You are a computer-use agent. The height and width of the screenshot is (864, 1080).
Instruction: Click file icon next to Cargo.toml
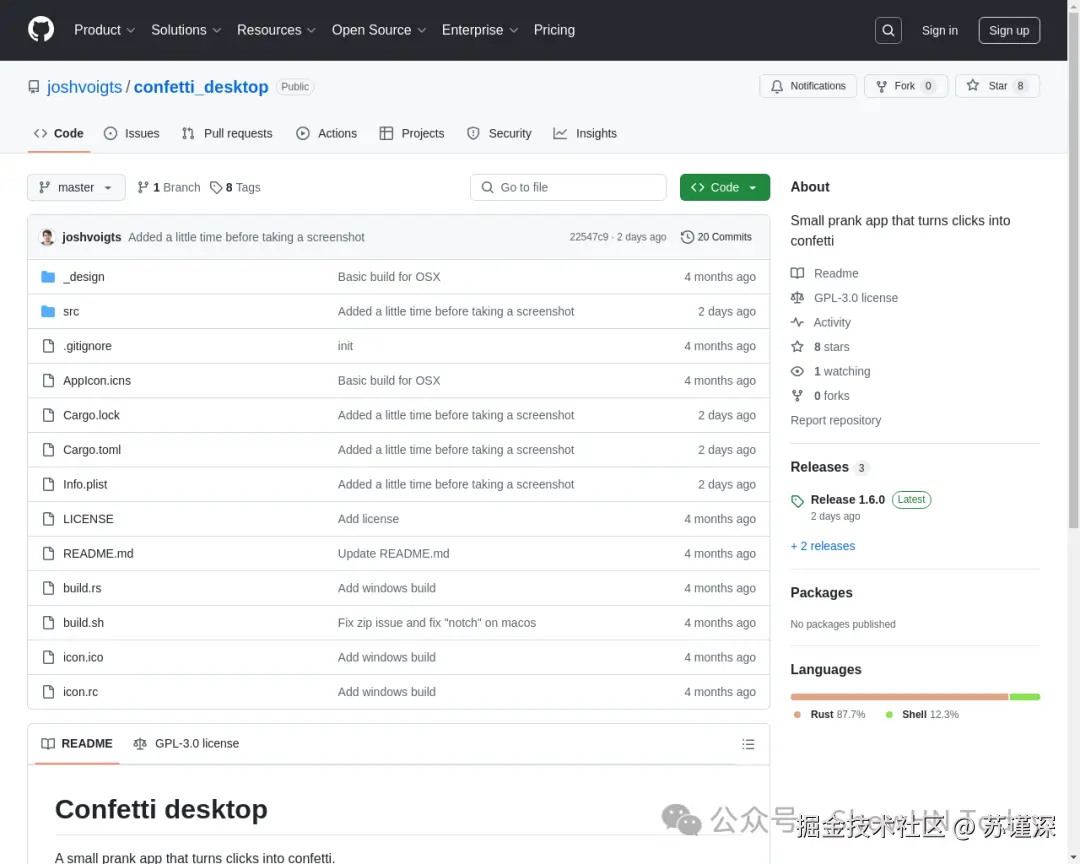click(48, 450)
